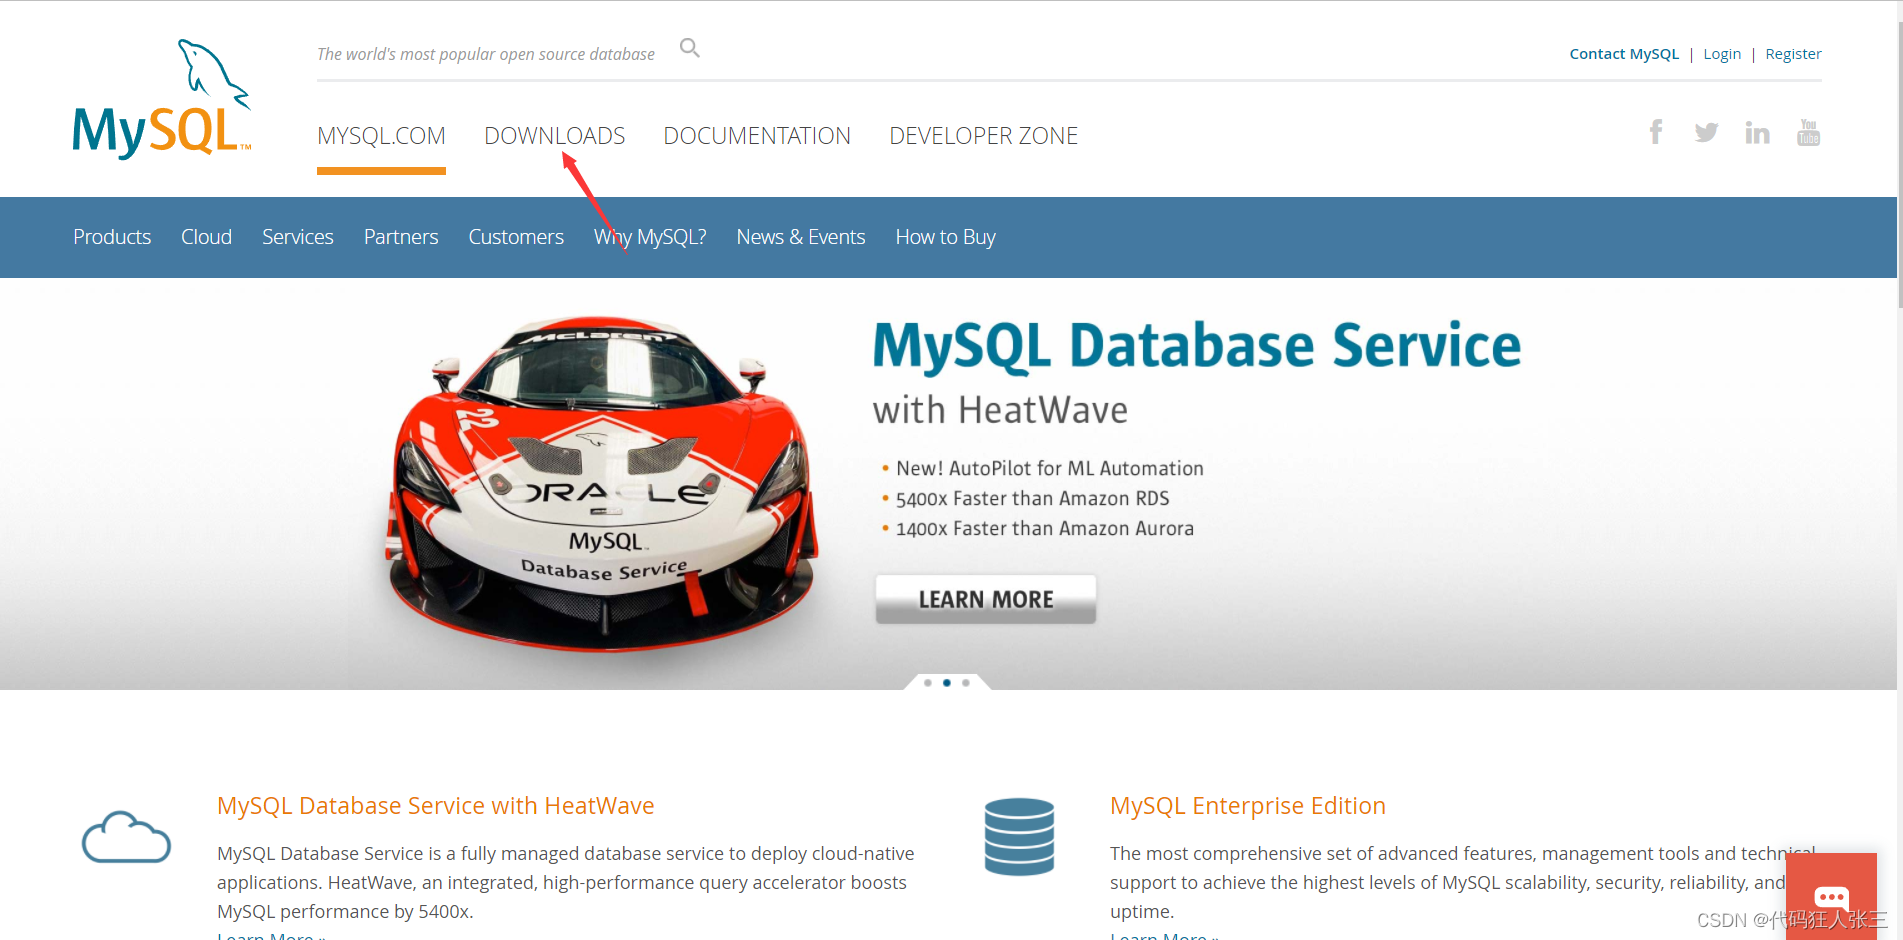Open the Products menu
Viewport: 1903px width, 940px height.
[112, 237]
